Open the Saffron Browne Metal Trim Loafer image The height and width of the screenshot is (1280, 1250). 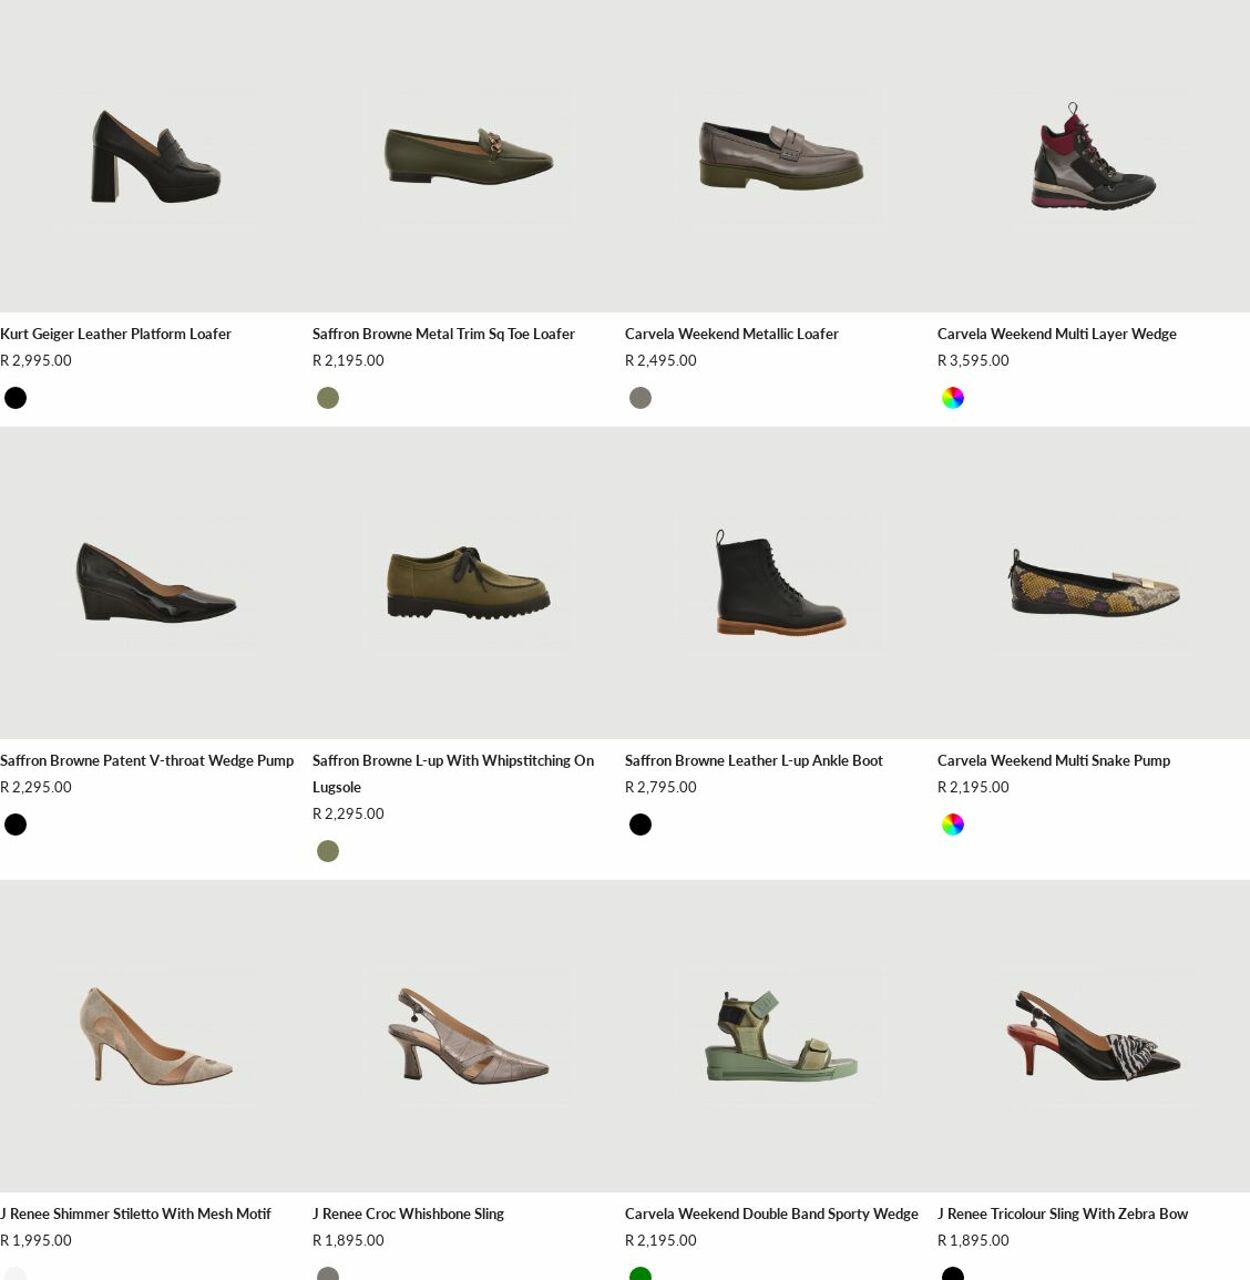coord(468,156)
